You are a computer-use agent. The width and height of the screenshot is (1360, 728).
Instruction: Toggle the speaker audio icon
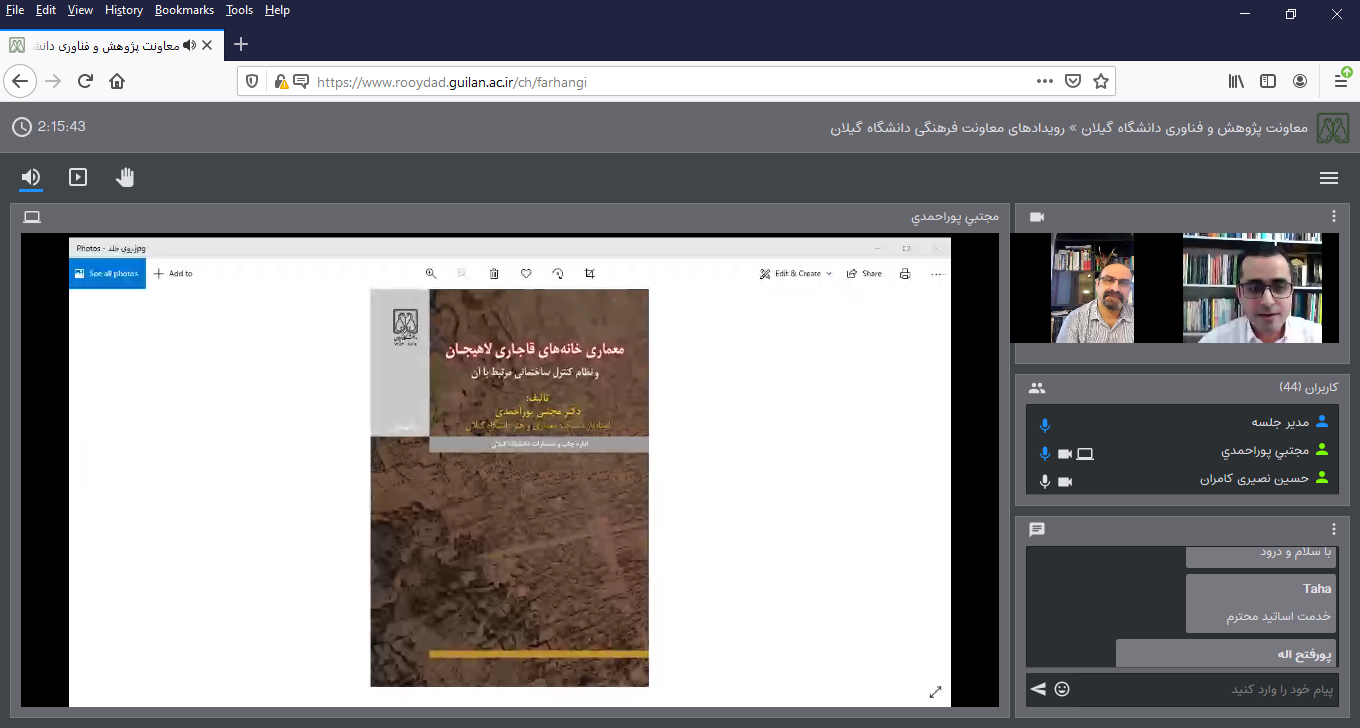(x=31, y=178)
